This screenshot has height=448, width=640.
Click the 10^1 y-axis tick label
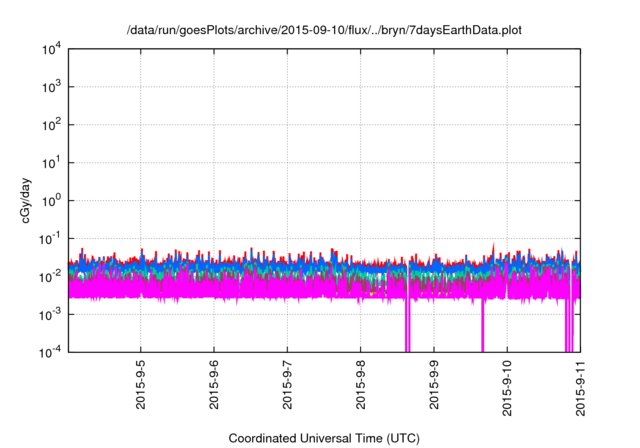[51, 163]
